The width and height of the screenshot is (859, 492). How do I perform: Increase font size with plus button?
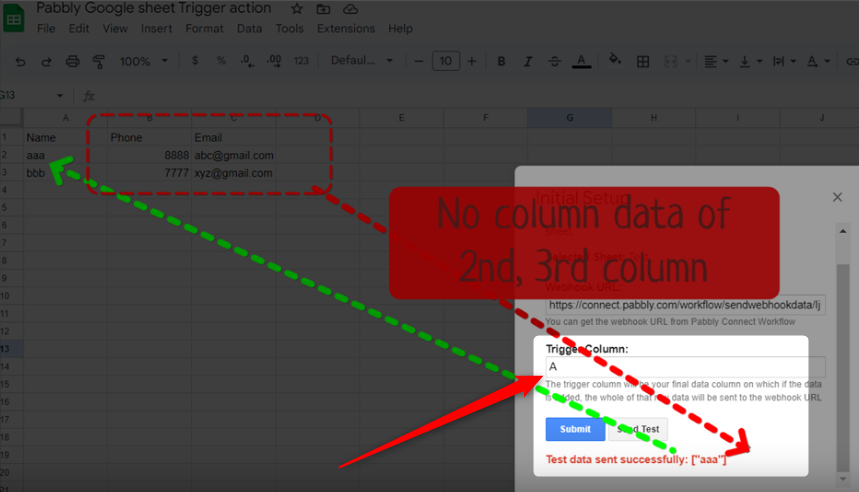coord(472,61)
